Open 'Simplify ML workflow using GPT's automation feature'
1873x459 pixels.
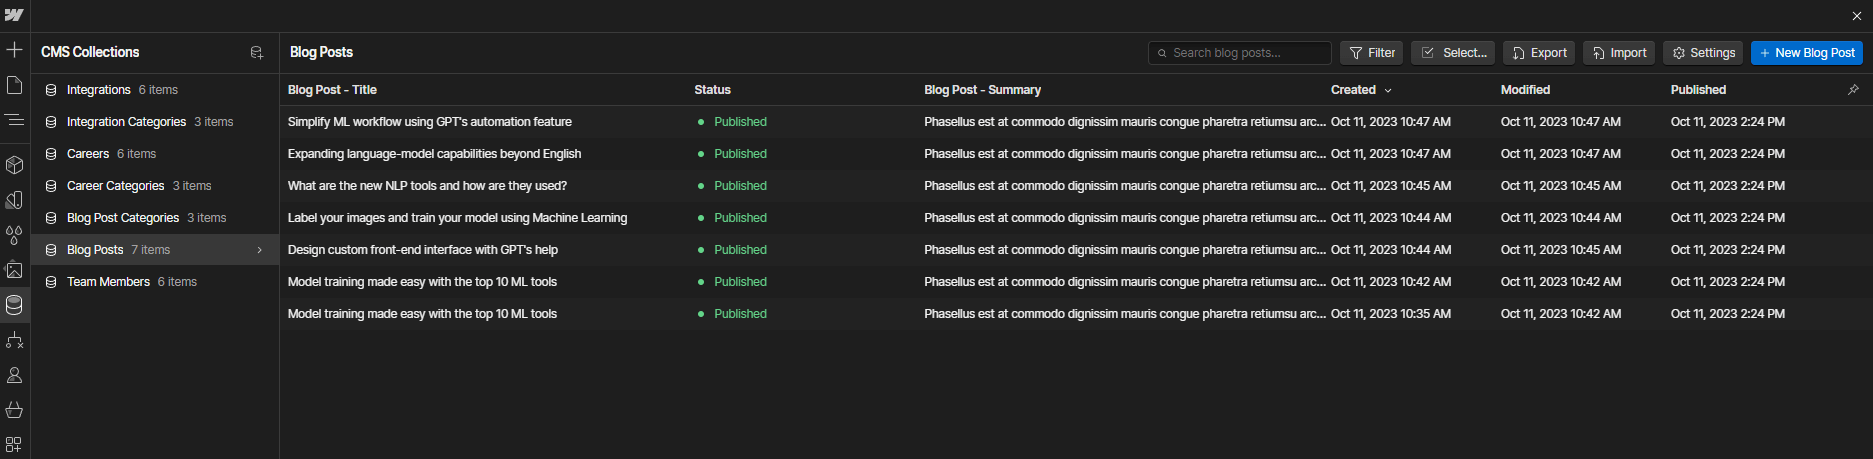click(430, 122)
